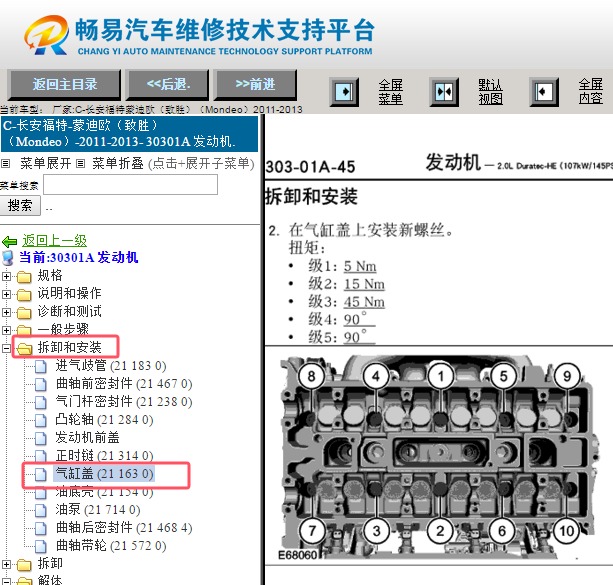Expand the 一般步骤 folder node
This screenshot has height=585, width=613.
6,330
